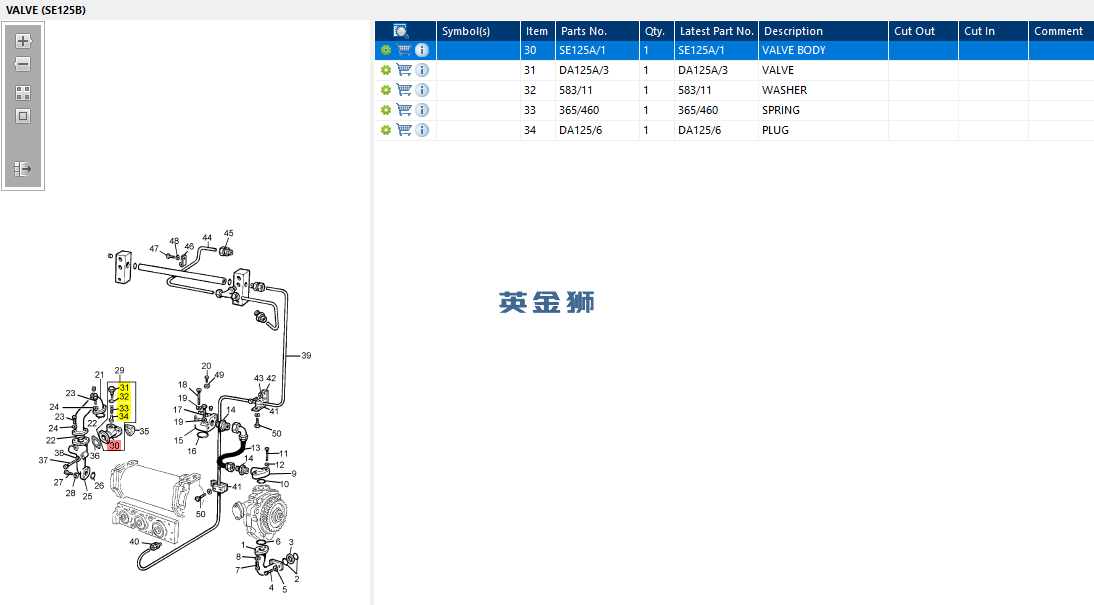The height and width of the screenshot is (605, 1094).
Task: Click callout 39 on diagram pipe
Action: coord(306,355)
